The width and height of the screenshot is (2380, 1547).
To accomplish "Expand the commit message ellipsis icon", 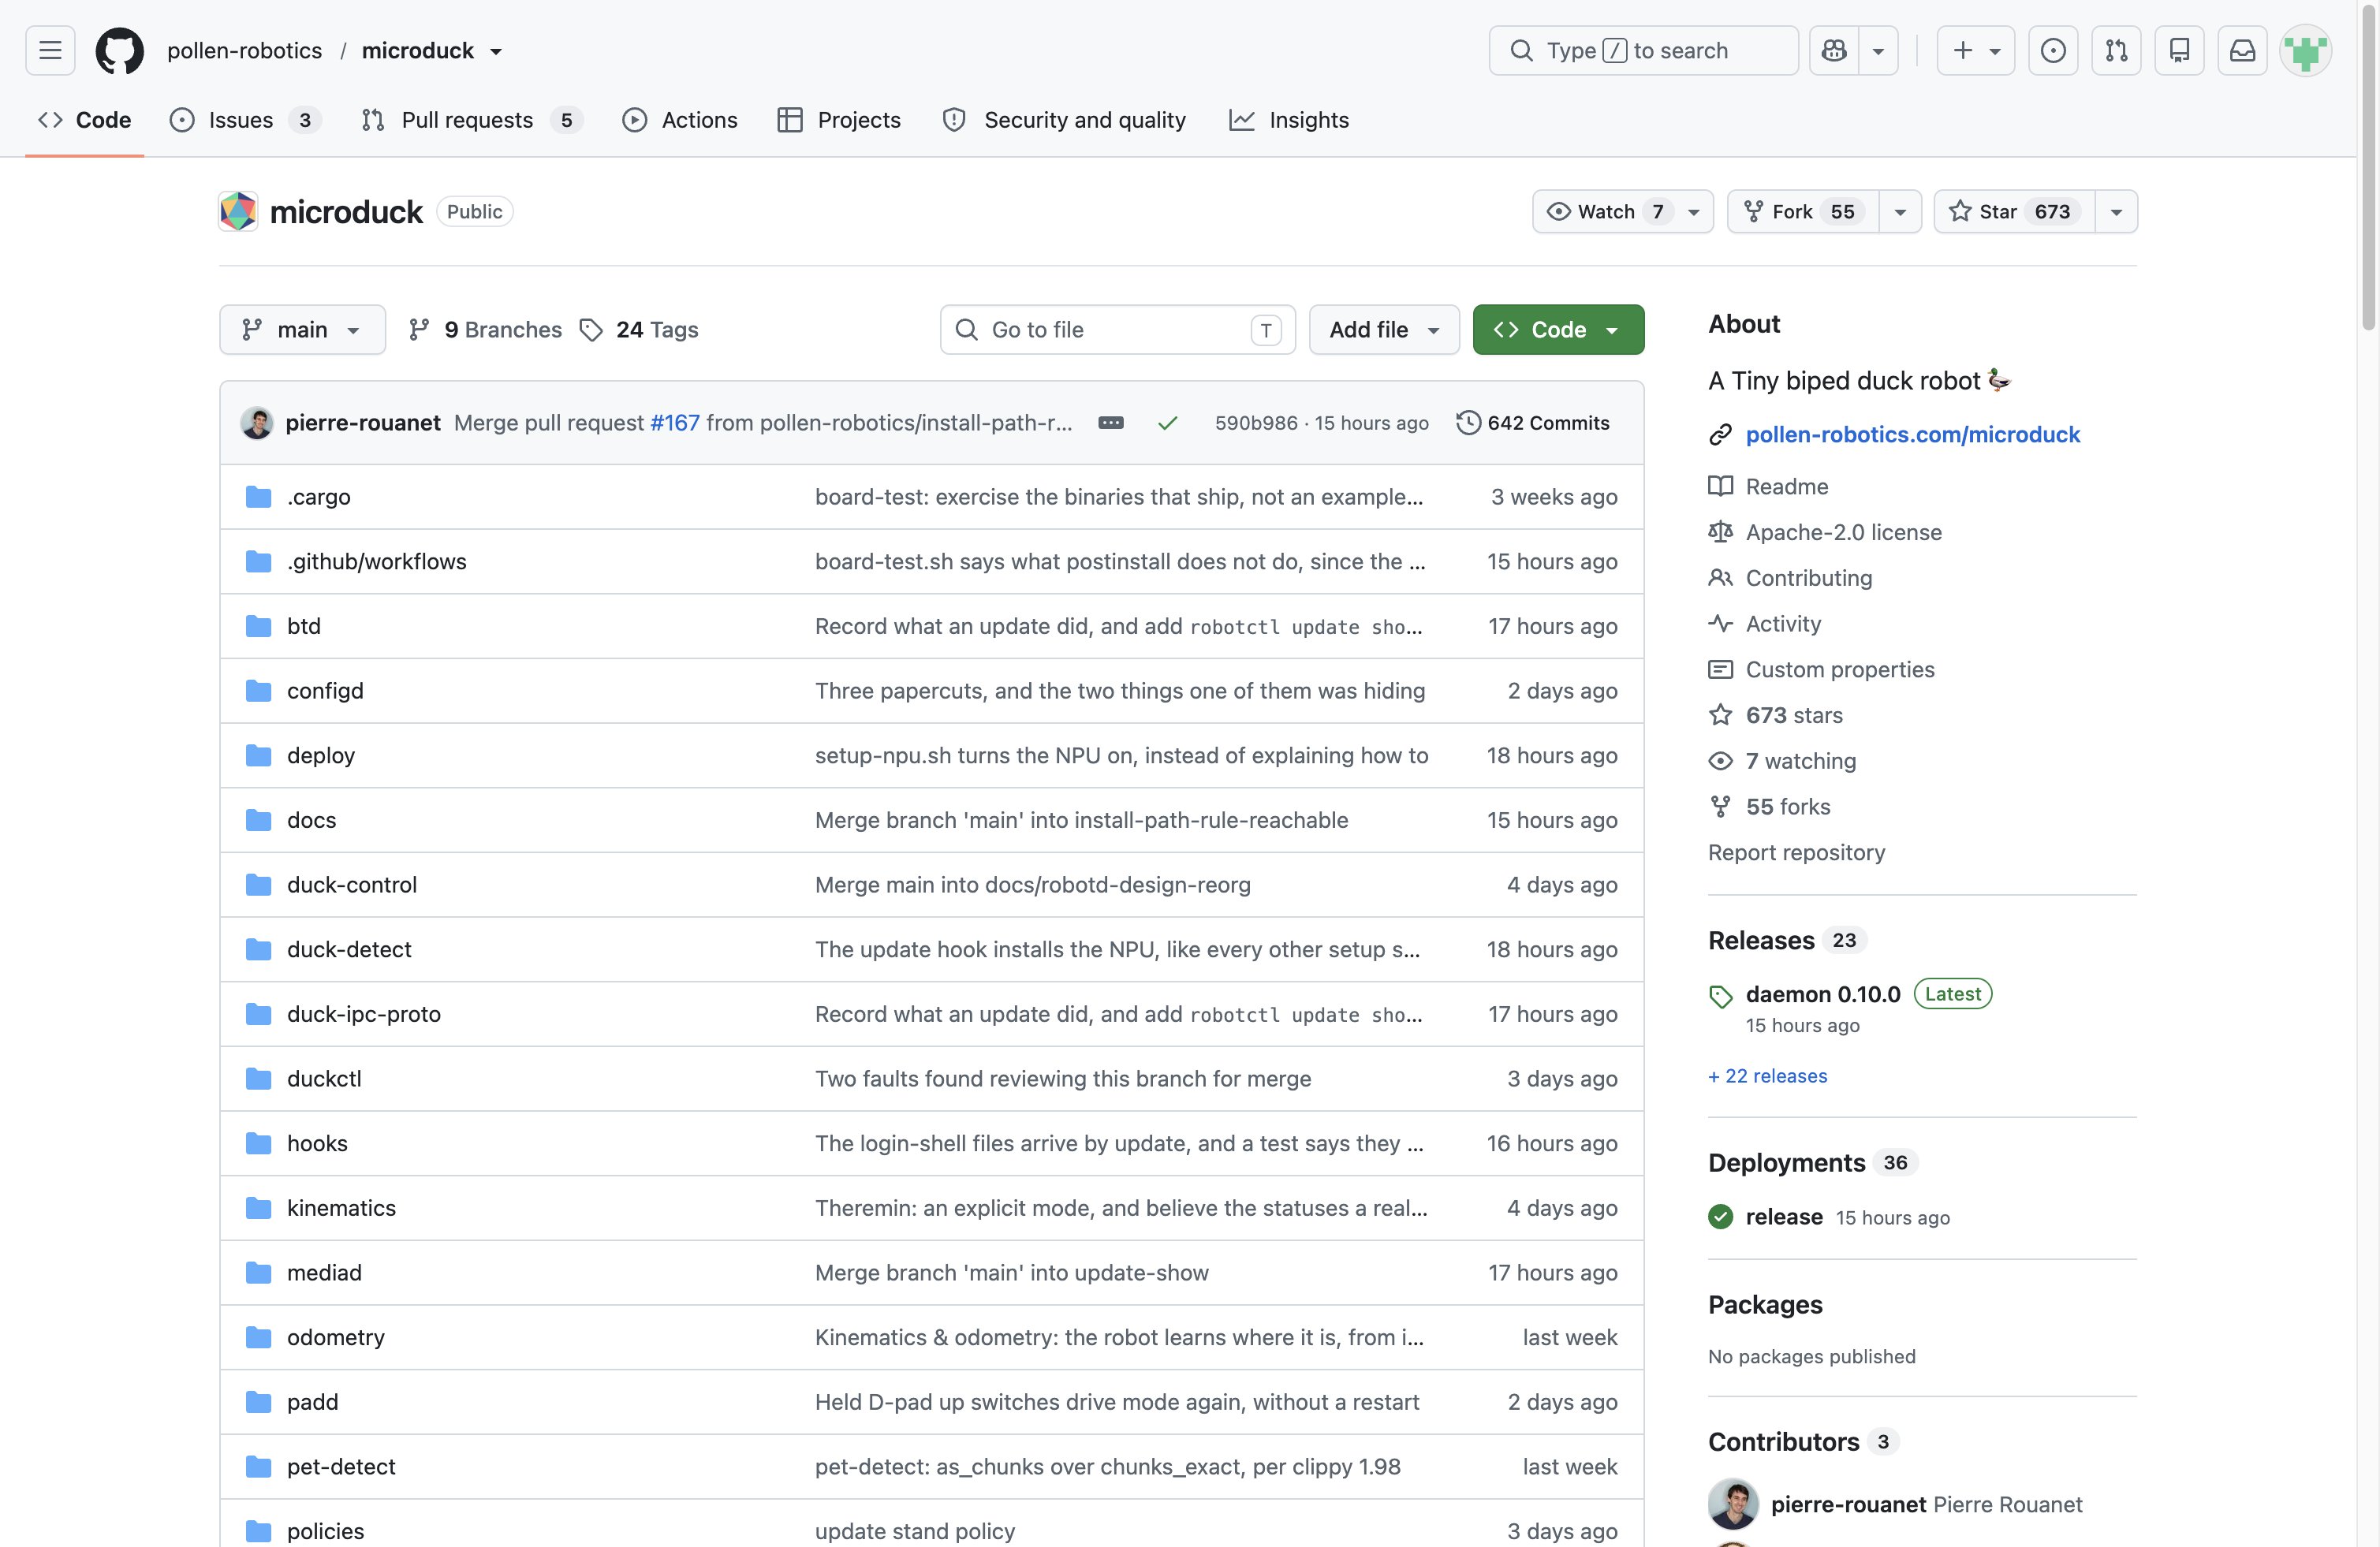I will (x=1111, y=423).
